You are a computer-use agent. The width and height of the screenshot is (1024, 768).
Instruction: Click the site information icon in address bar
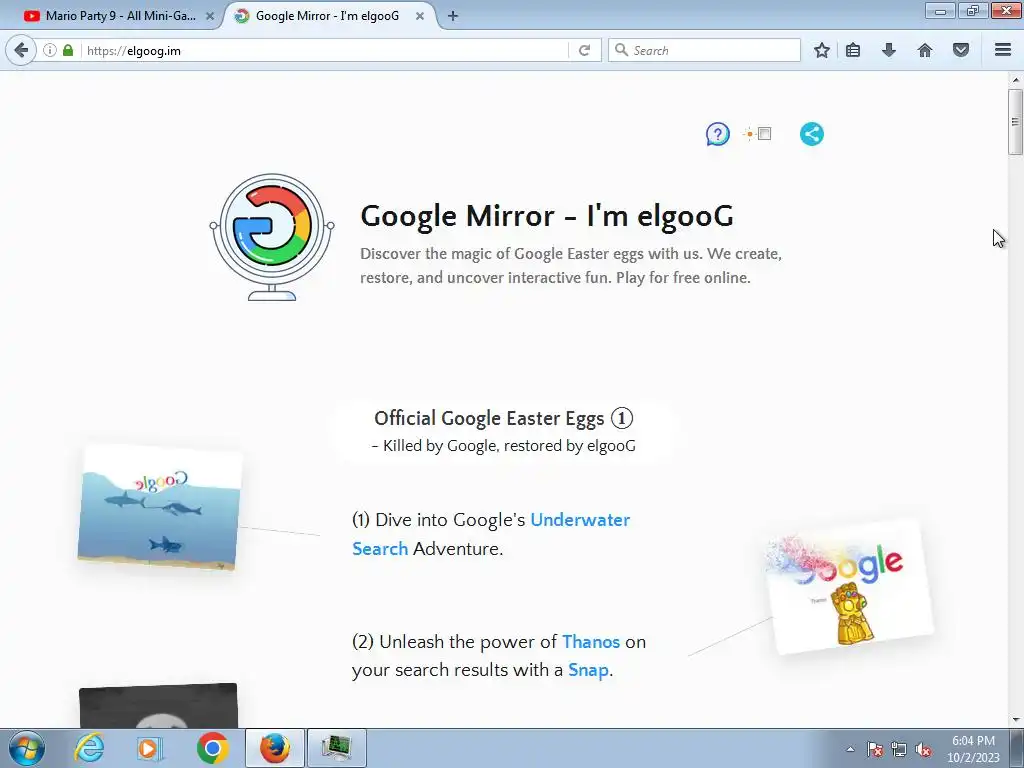[50, 50]
